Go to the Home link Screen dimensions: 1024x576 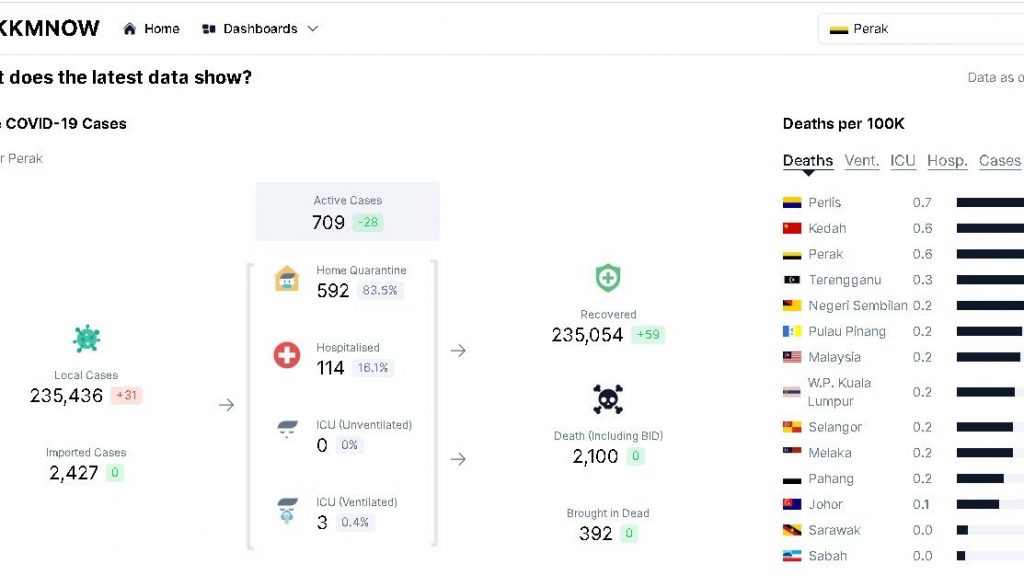click(161, 29)
